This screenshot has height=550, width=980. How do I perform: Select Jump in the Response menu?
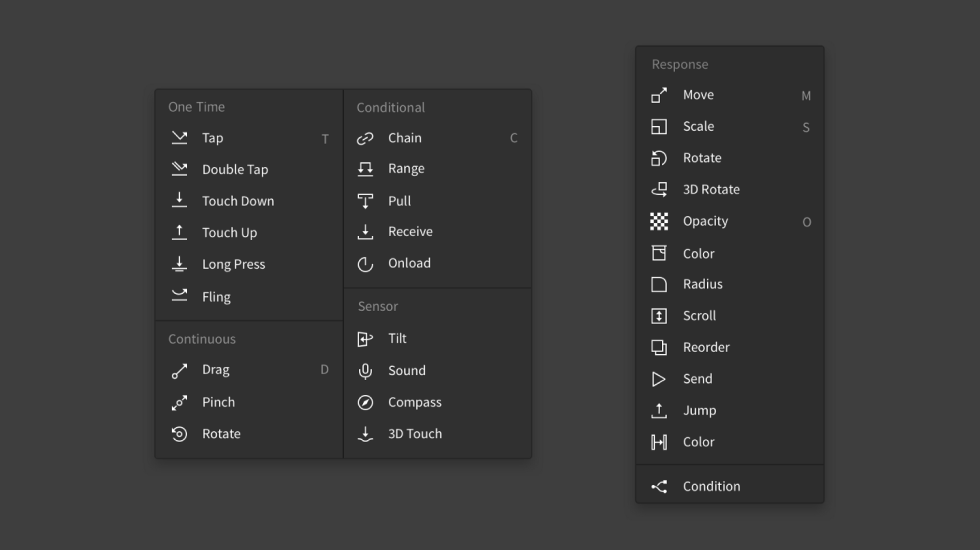[729, 411]
